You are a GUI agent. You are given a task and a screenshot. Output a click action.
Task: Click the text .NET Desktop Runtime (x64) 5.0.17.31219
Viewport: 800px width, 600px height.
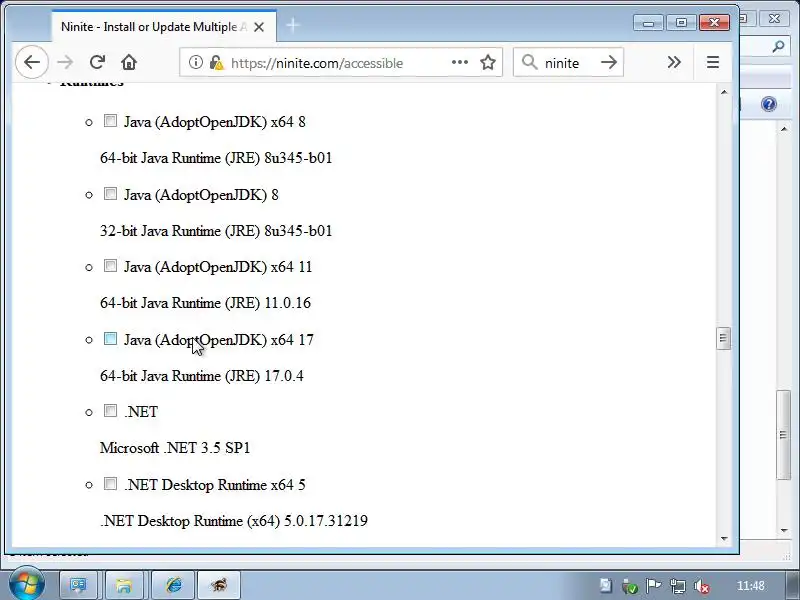point(234,521)
